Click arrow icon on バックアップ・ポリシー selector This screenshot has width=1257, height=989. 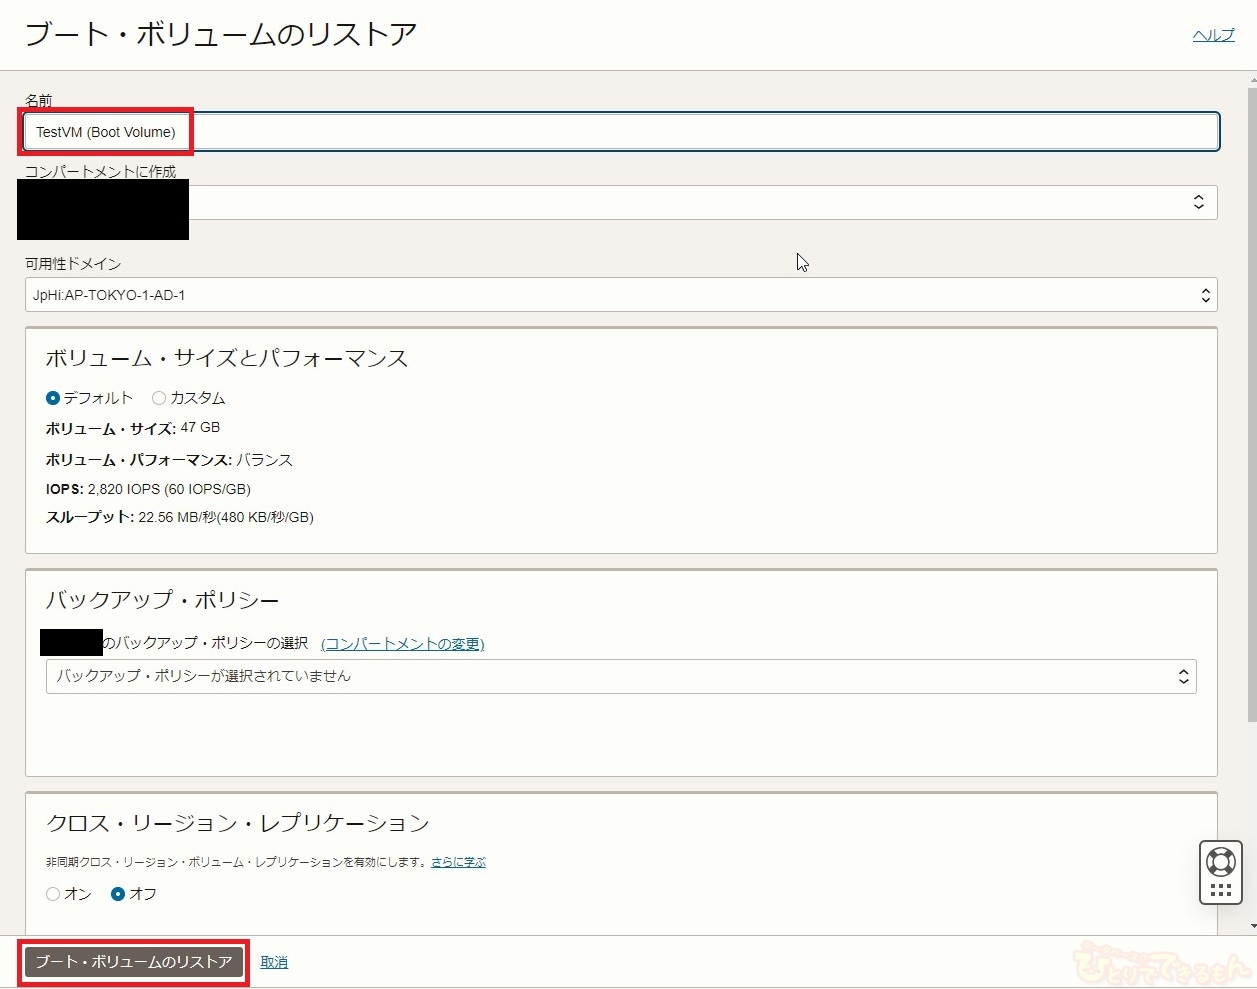pos(1183,677)
